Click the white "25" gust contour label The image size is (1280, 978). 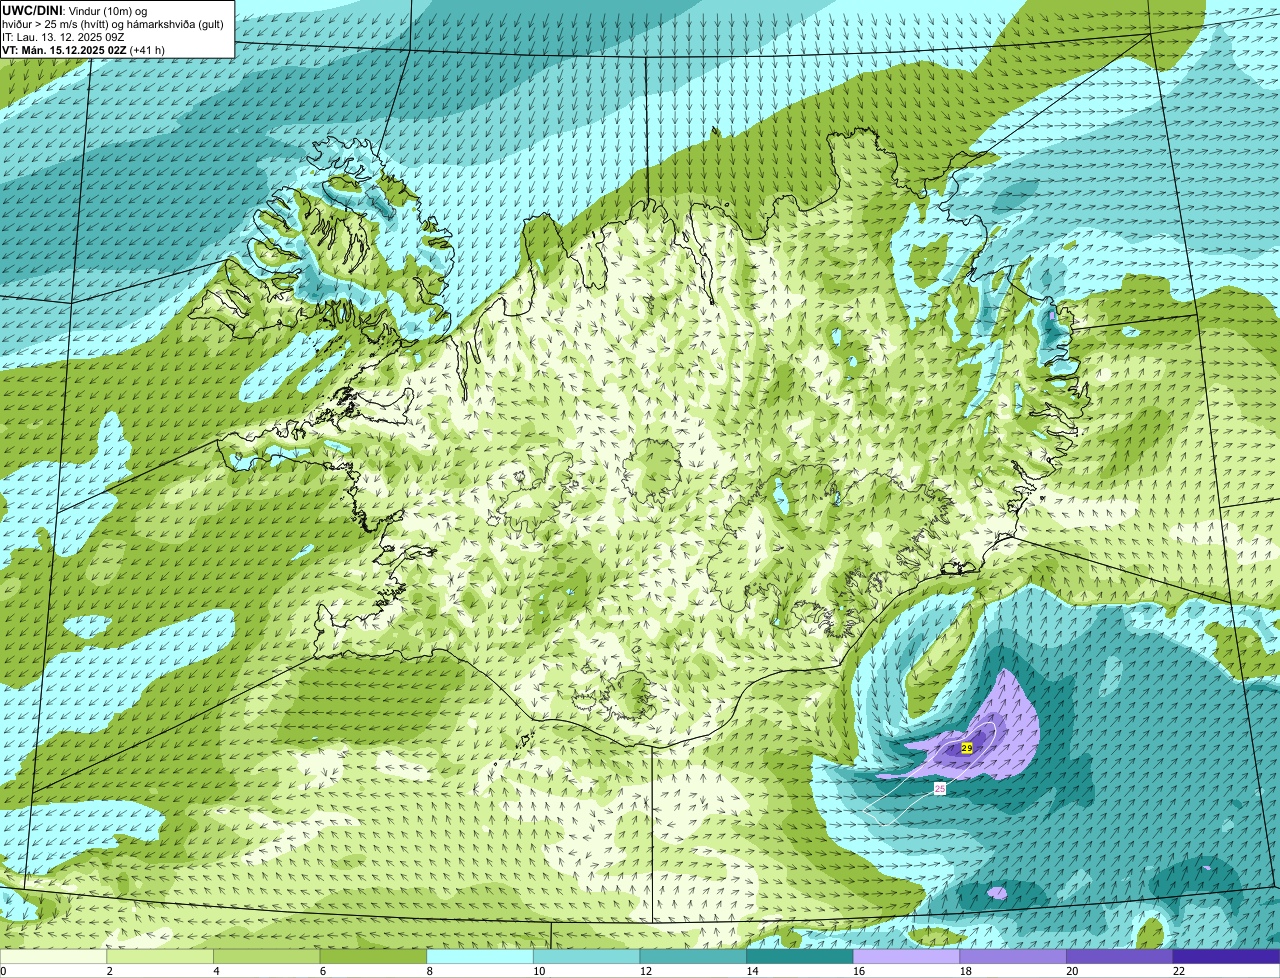pos(940,789)
